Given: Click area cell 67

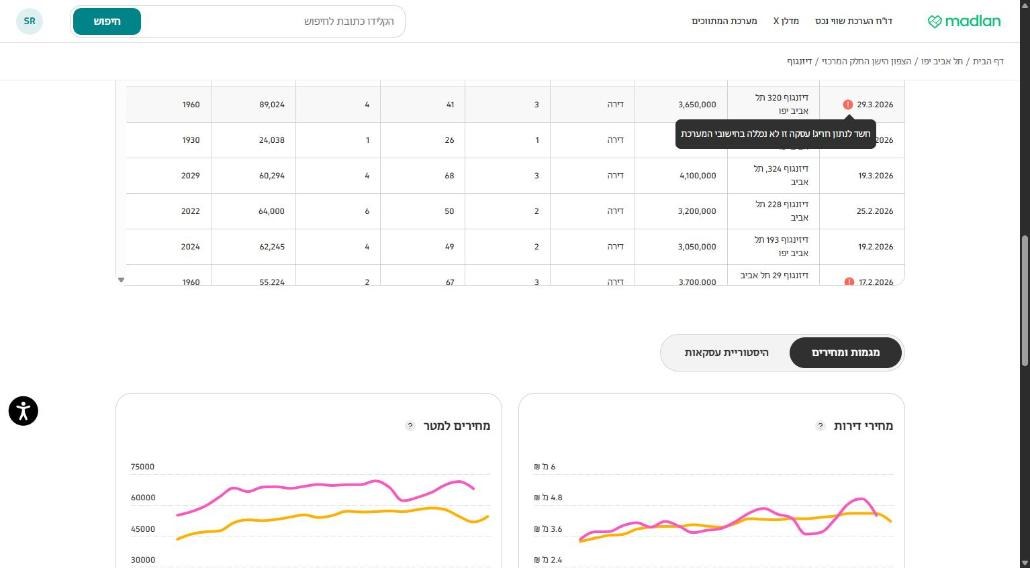Looking at the screenshot, I should pyautogui.click(x=449, y=282).
